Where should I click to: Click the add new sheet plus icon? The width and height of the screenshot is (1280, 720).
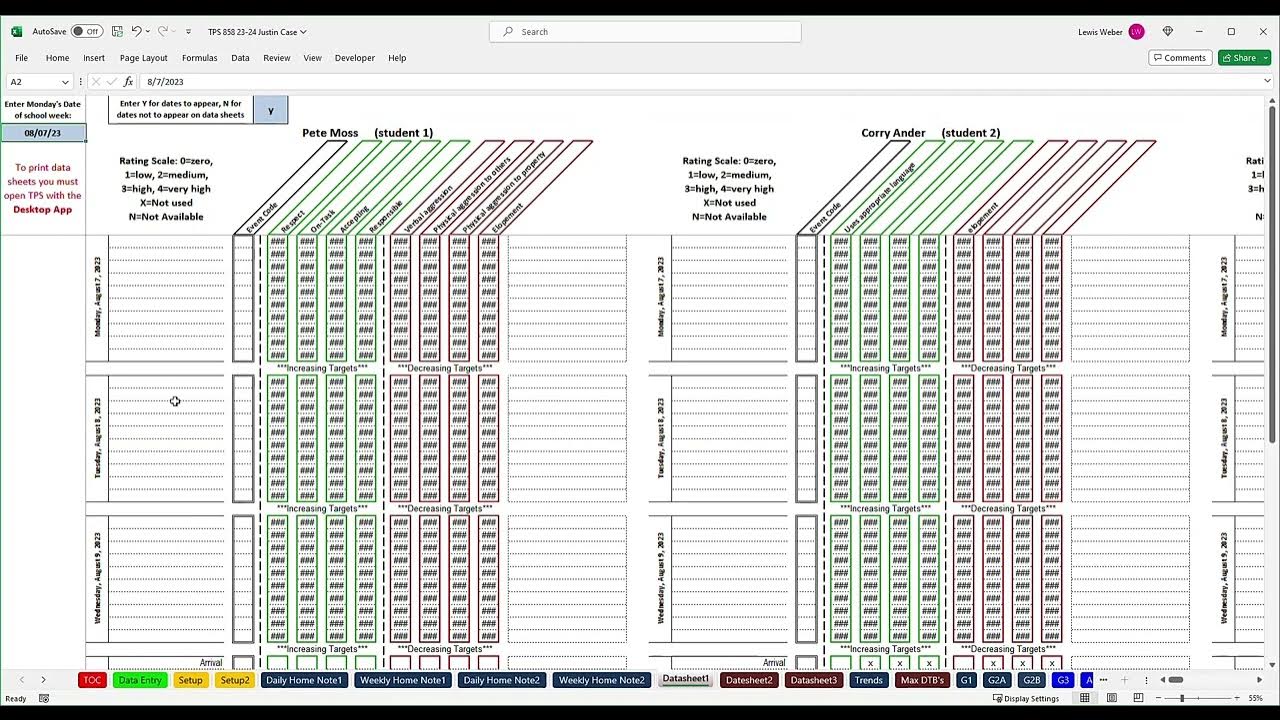pos(1124,680)
